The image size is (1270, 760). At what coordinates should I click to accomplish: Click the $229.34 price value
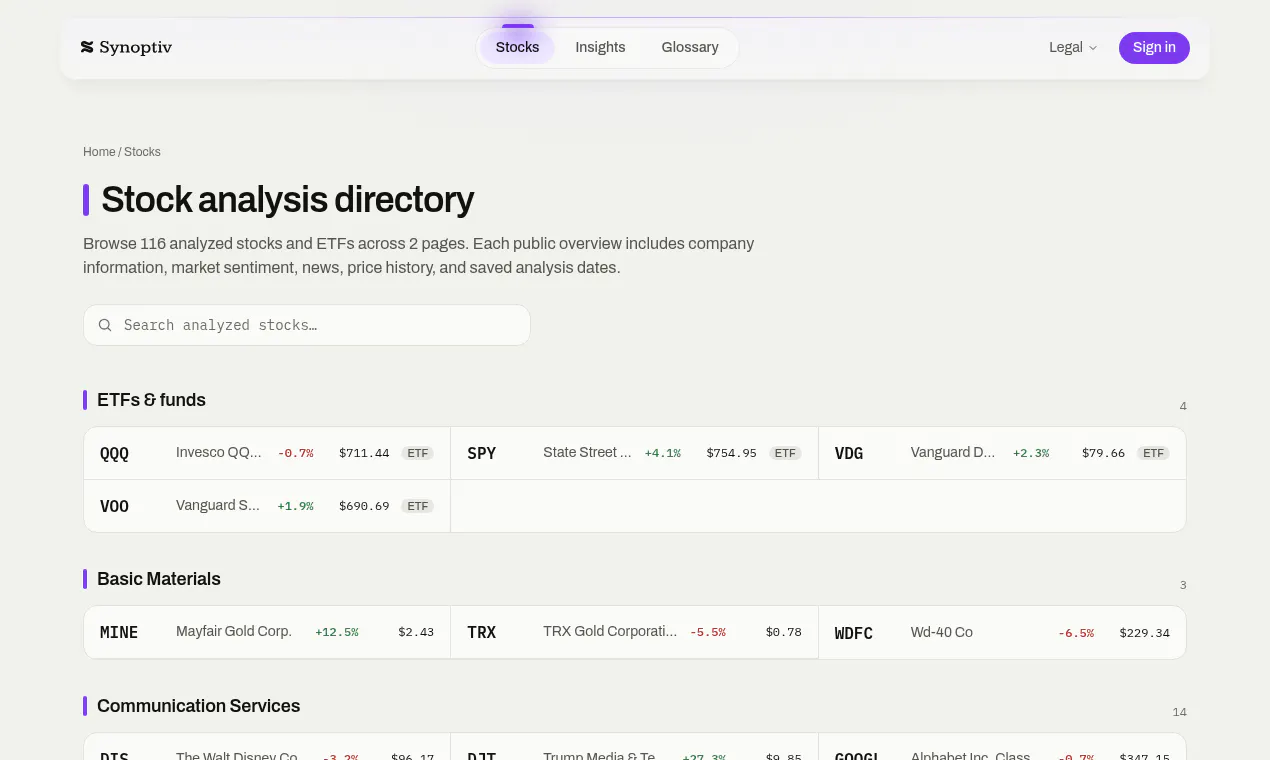pyautogui.click(x=1144, y=632)
